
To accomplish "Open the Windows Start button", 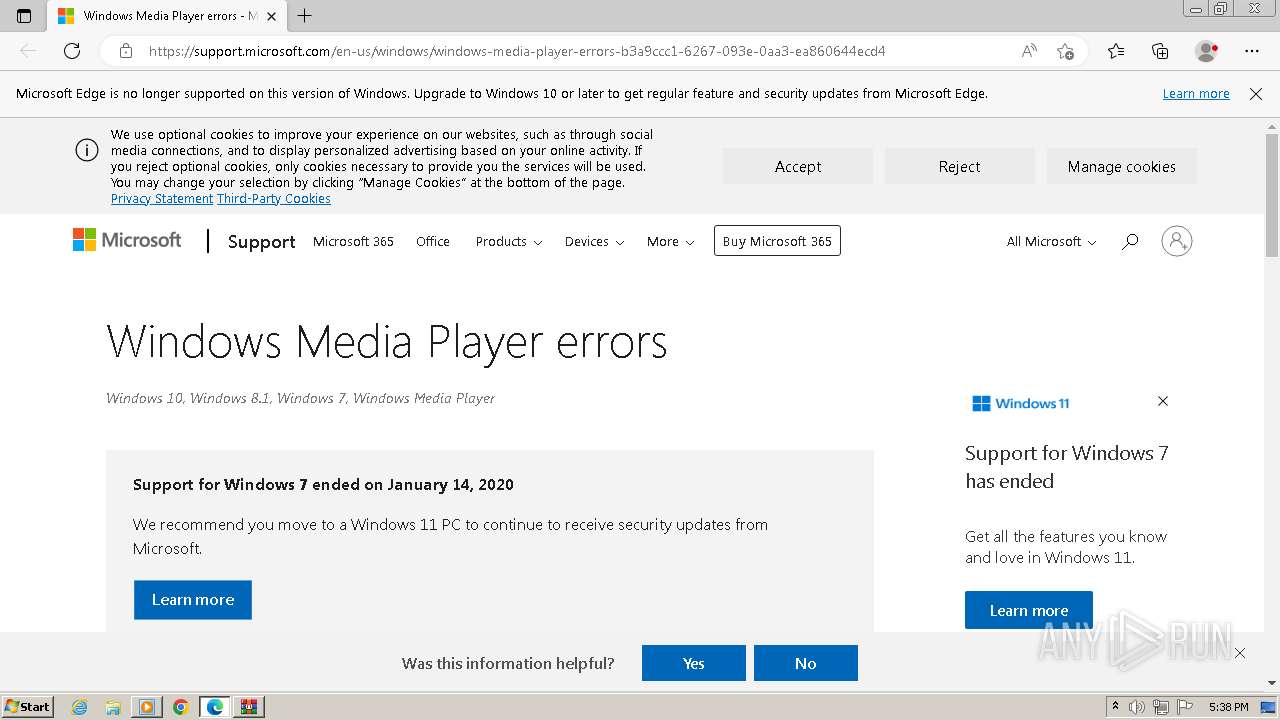I will click(x=27, y=706).
